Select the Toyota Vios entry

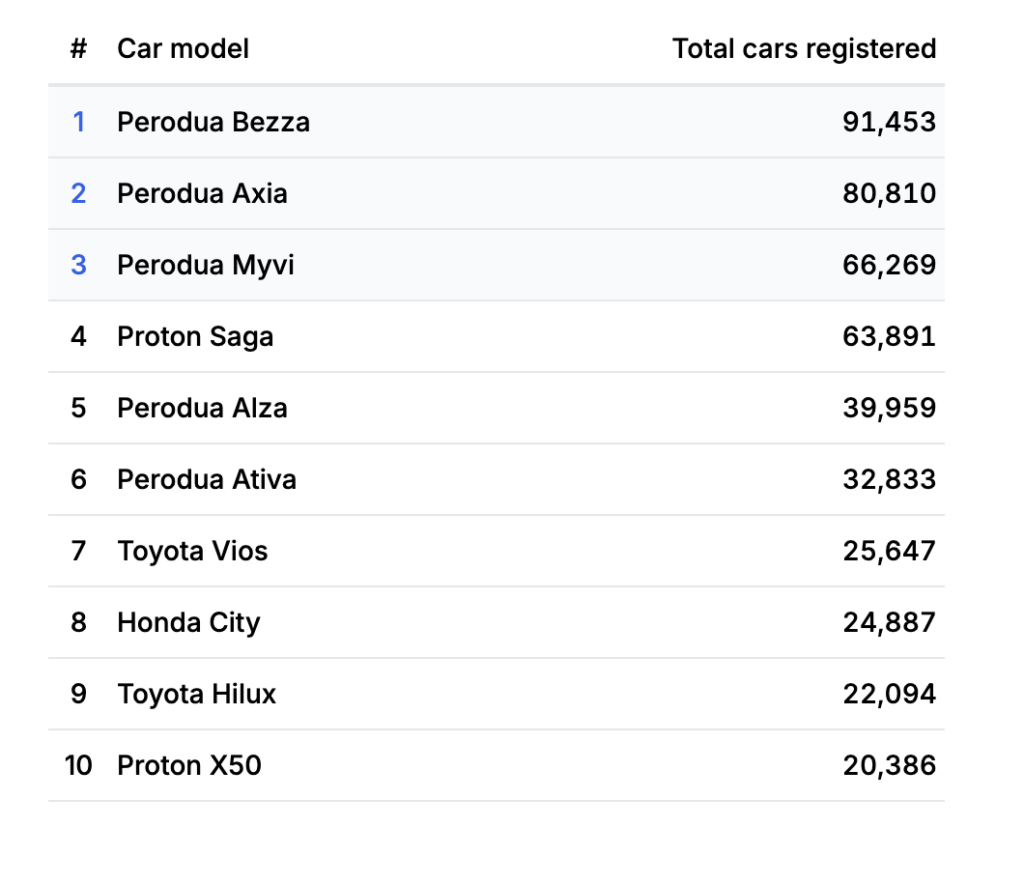point(192,551)
